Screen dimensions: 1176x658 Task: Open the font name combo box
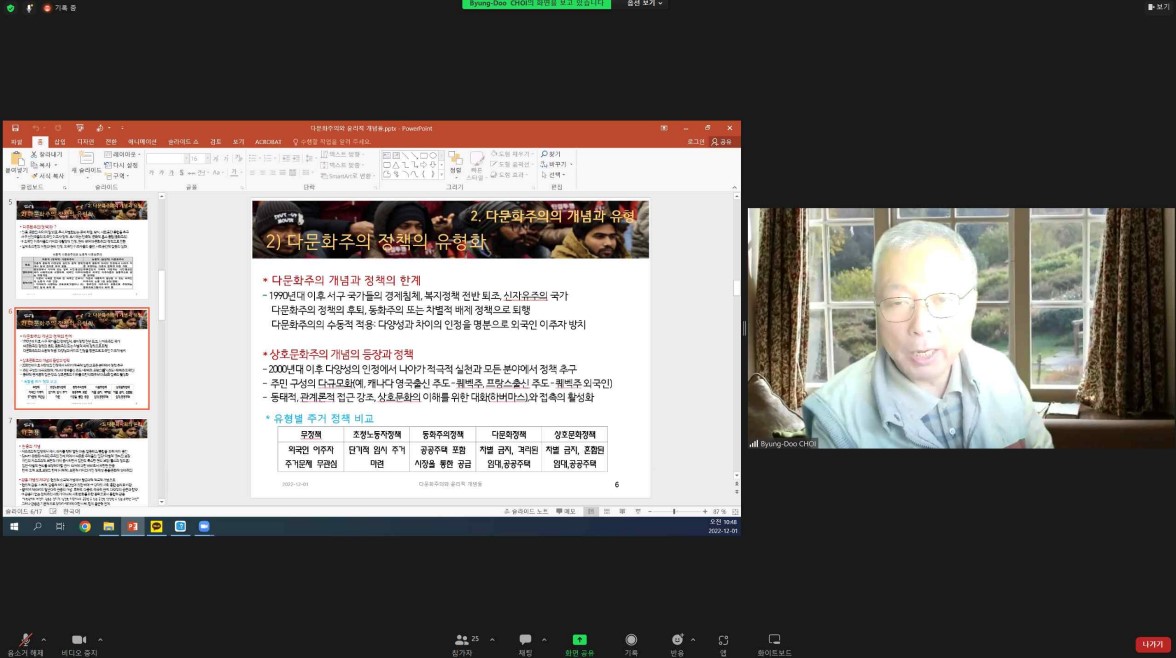166,159
